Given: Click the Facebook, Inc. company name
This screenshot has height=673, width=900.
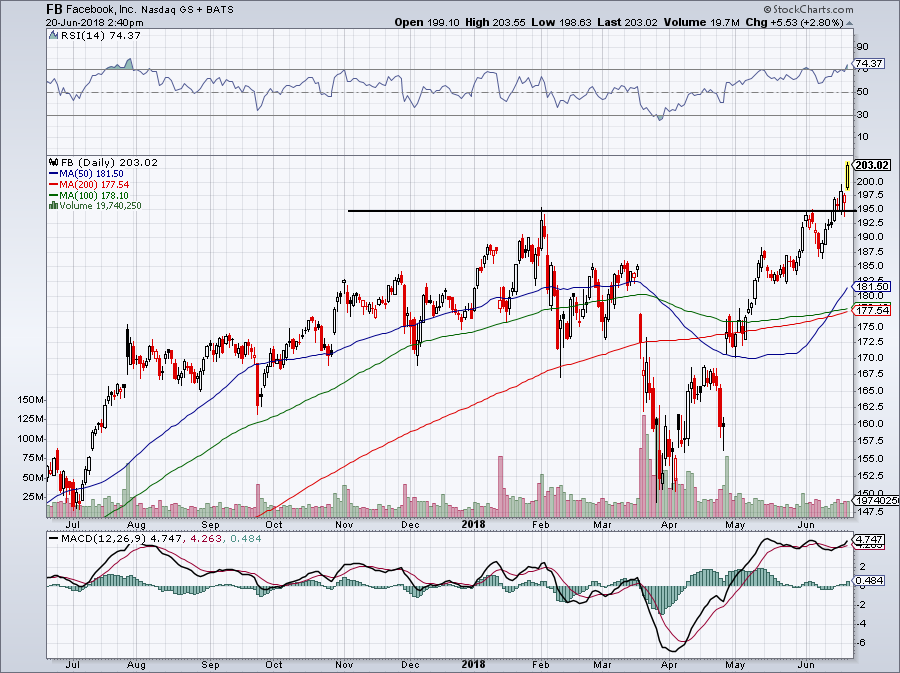Looking at the screenshot, I should (x=100, y=10).
